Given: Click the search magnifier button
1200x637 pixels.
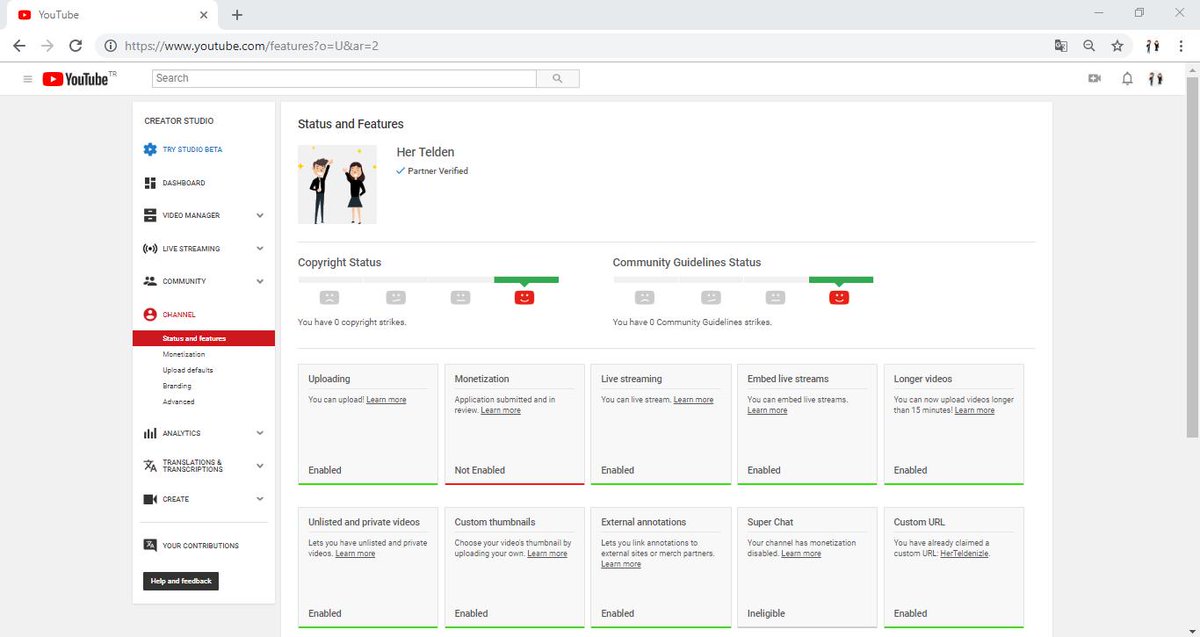Looking at the screenshot, I should (557, 78).
